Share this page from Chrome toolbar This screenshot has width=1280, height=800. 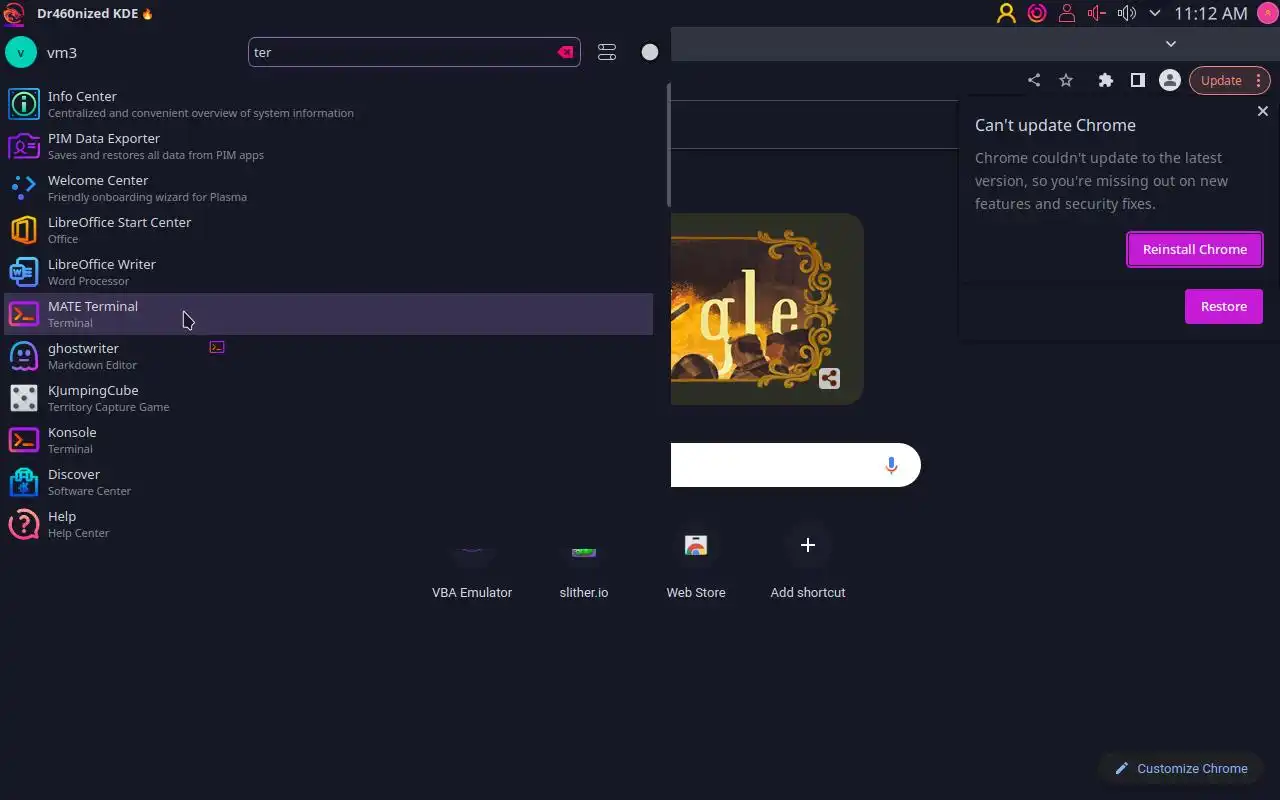[x=1034, y=80]
